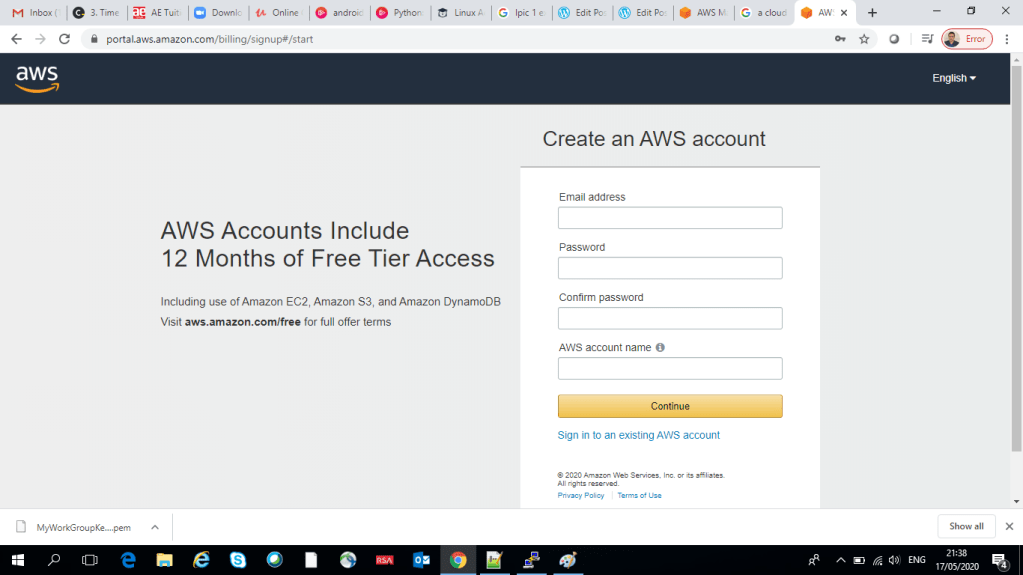1023x575 pixels.
Task: Open the Chrome media control icon
Action: pos(927,39)
